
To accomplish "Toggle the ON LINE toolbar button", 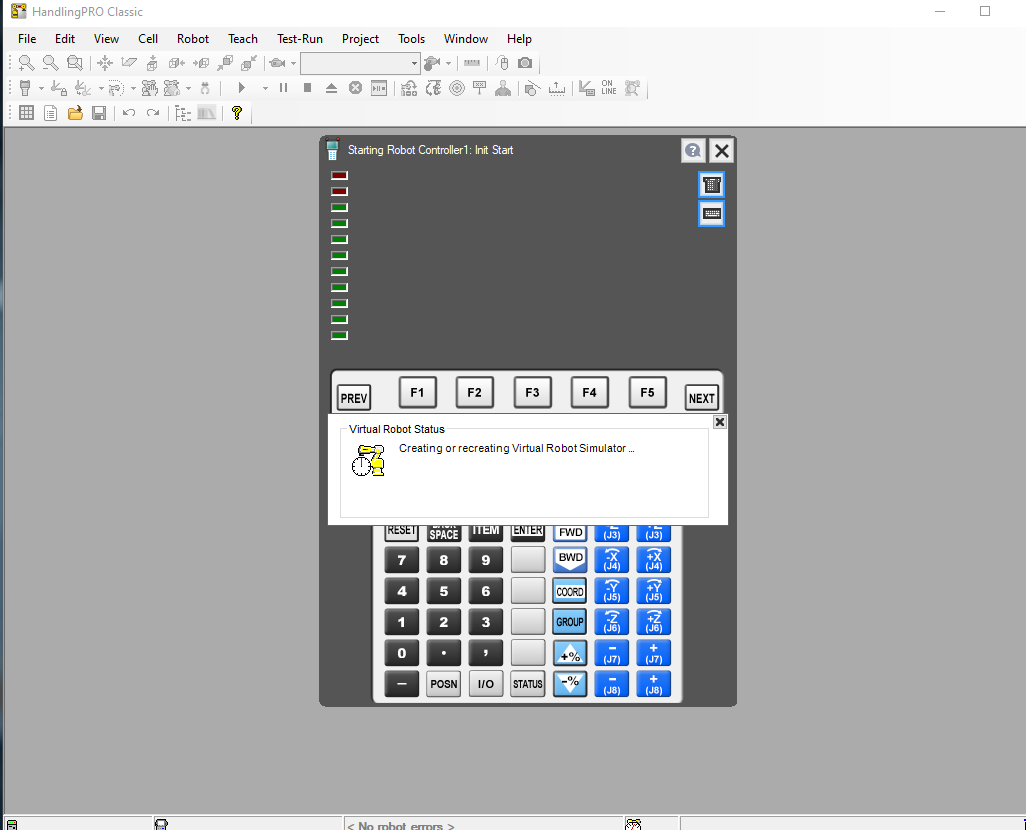I will pyautogui.click(x=609, y=88).
